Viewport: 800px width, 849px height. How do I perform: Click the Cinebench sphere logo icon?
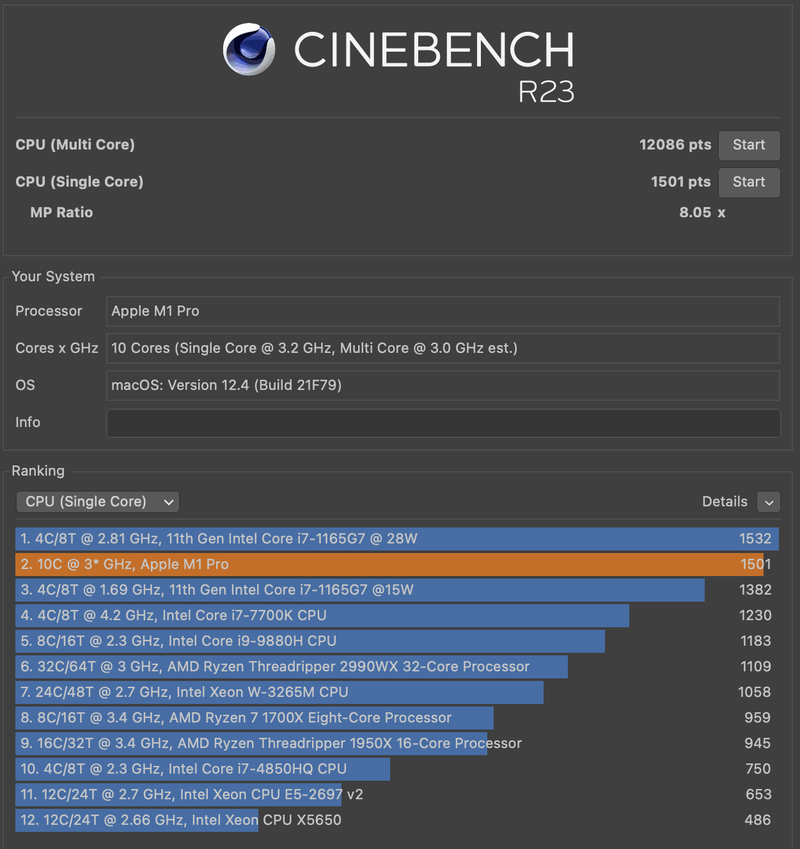tap(250, 49)
